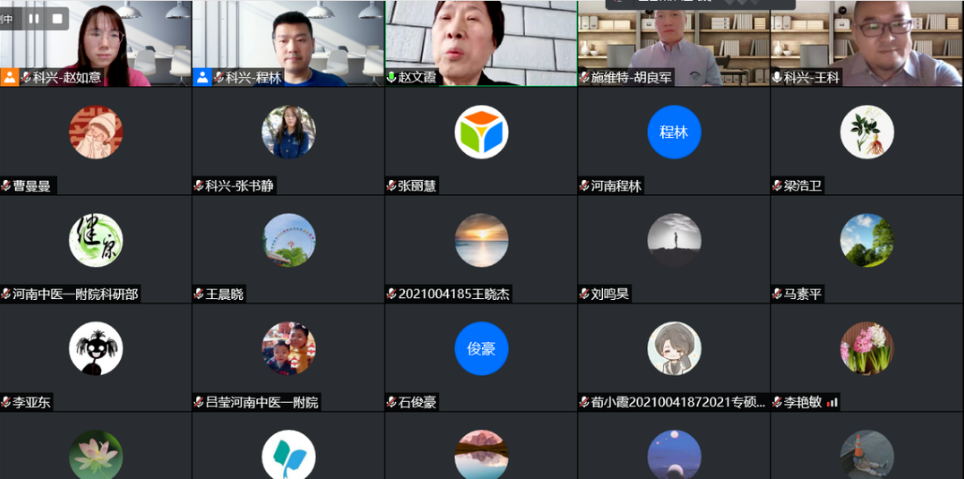964x479 pixels.
Task: Select the blue 俊豪 avatar for 石俊豪
Action: pyautogui.click(x=481, y=348)
